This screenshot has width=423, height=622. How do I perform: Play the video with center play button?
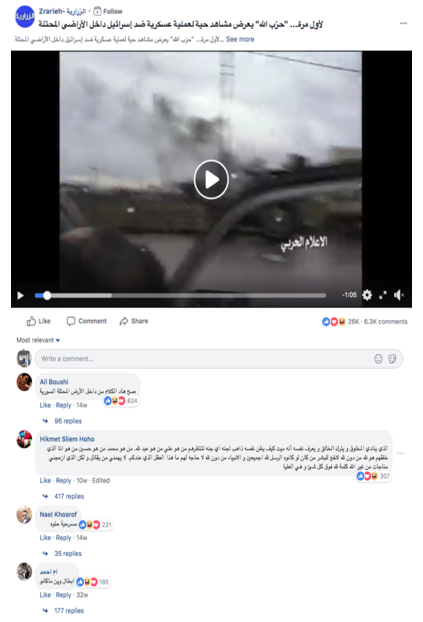[211, 180]
